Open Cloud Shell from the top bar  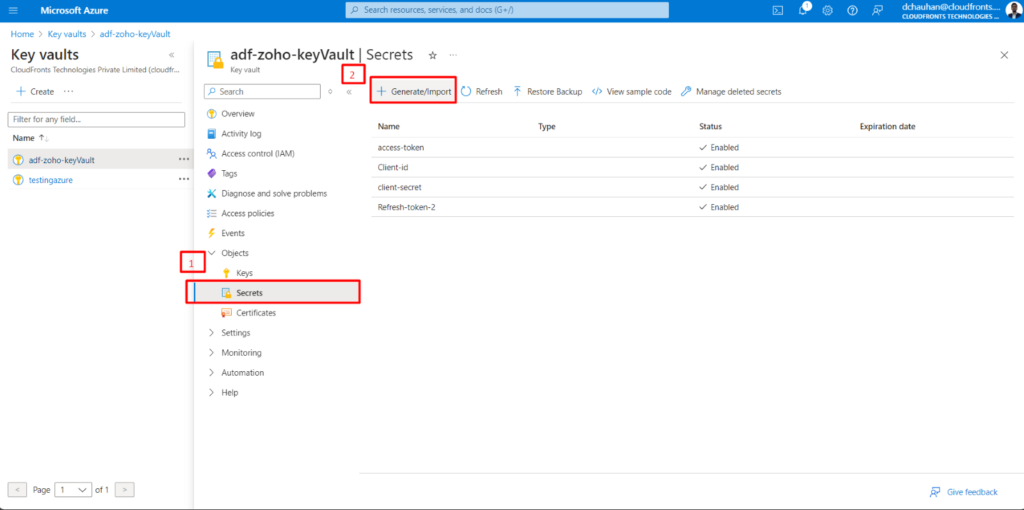coord(778,10)
